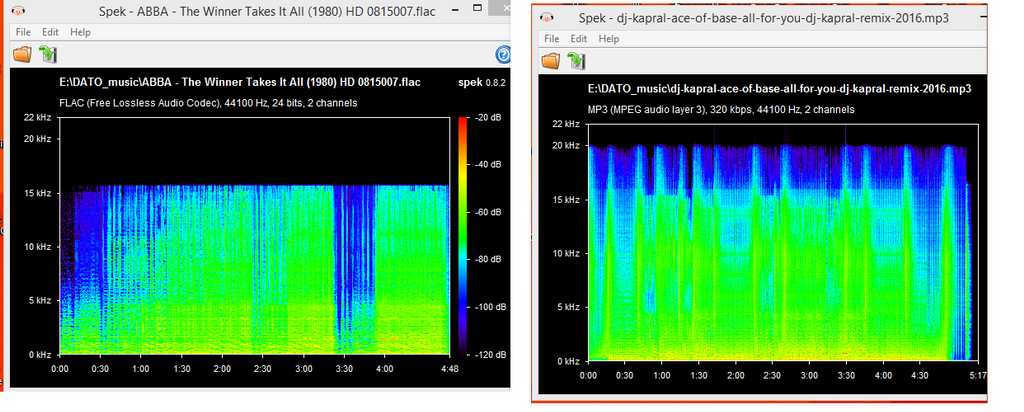Click '22 kHz' axis label in ABBA window
The width and height of the screenshot is (1024, 412).
[39, 118]
